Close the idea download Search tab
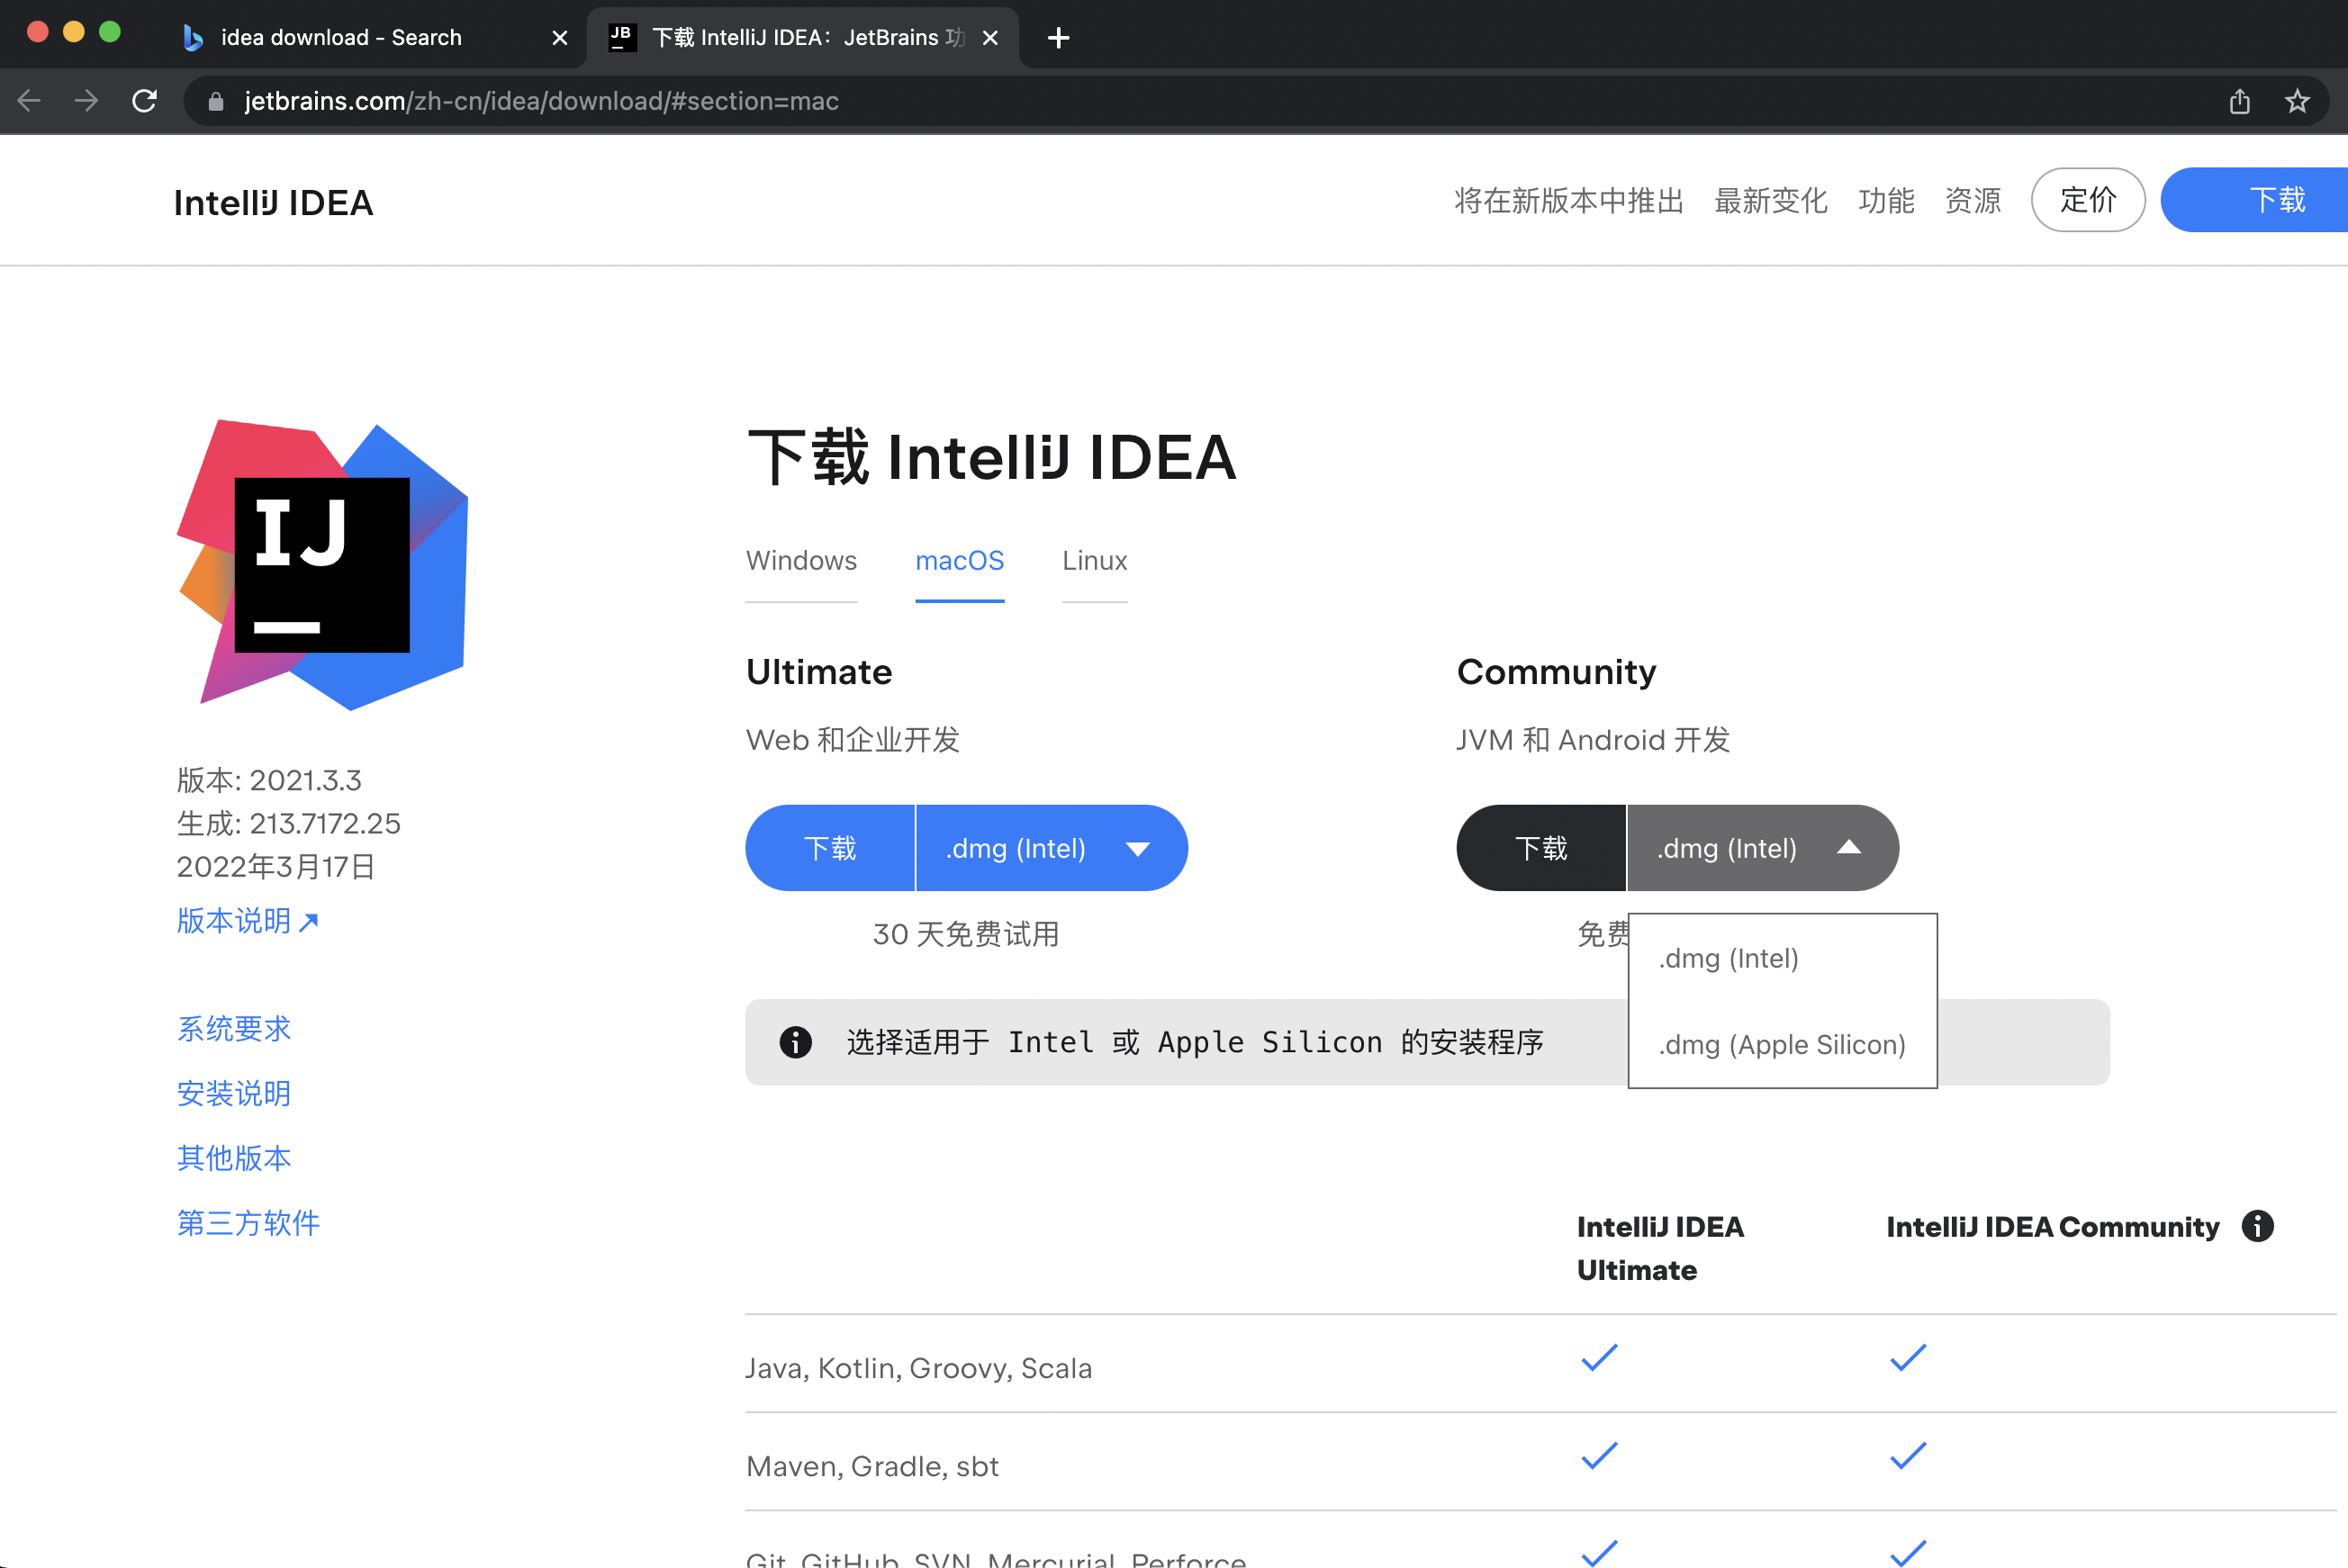Viewport: 2348px width, 1568px height. (x=560, y=38)
